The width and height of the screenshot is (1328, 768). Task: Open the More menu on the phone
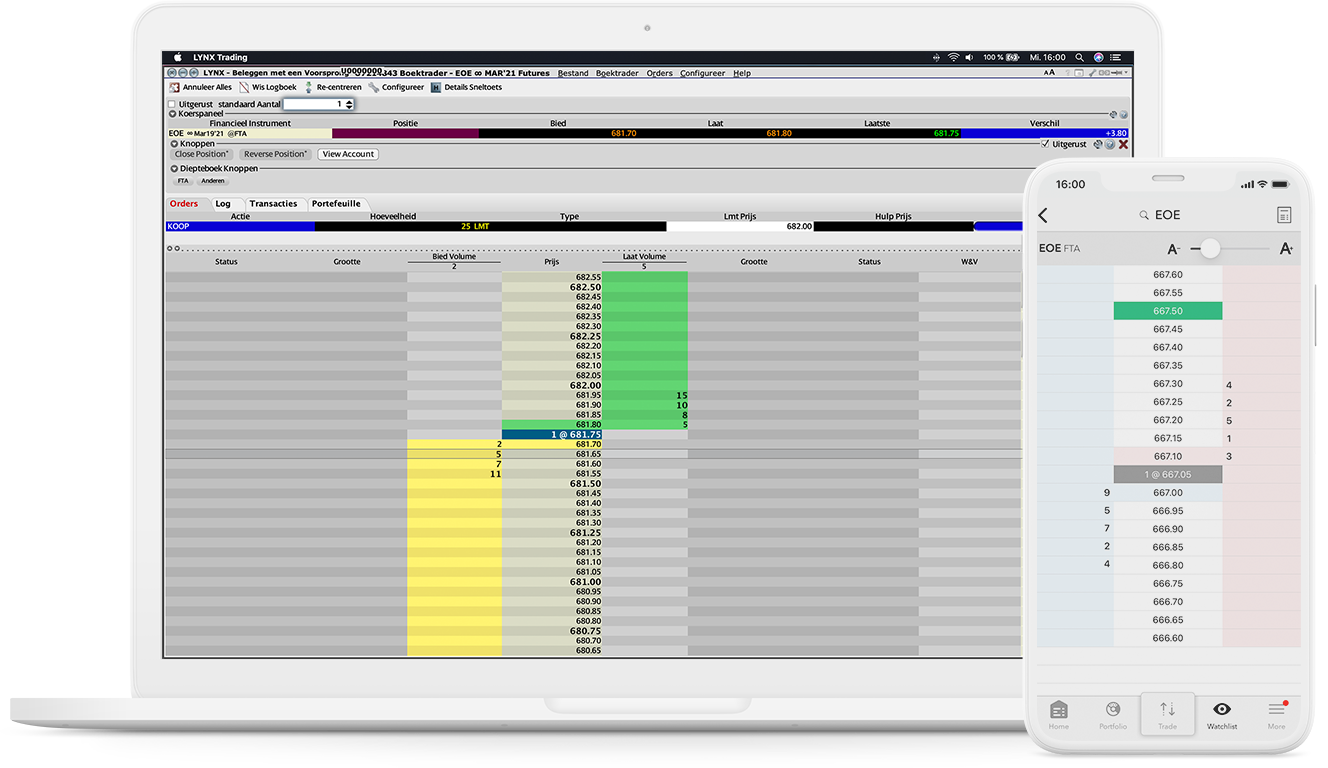coord(1276,715)
